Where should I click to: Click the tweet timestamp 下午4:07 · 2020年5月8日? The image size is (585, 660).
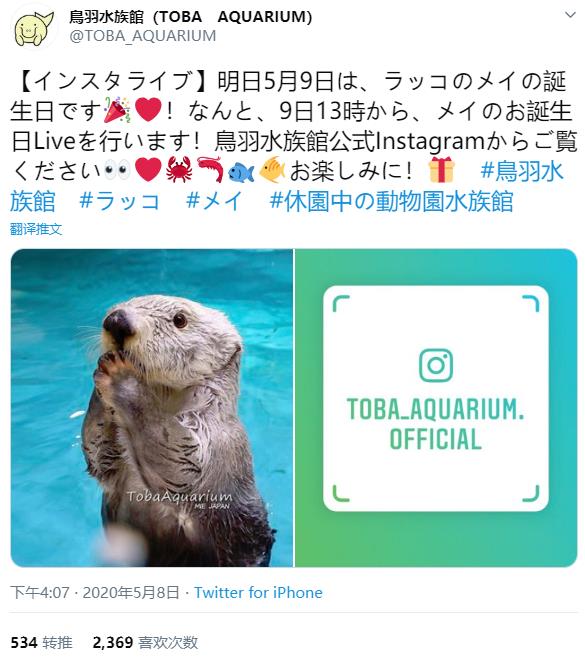click(95, 592)
